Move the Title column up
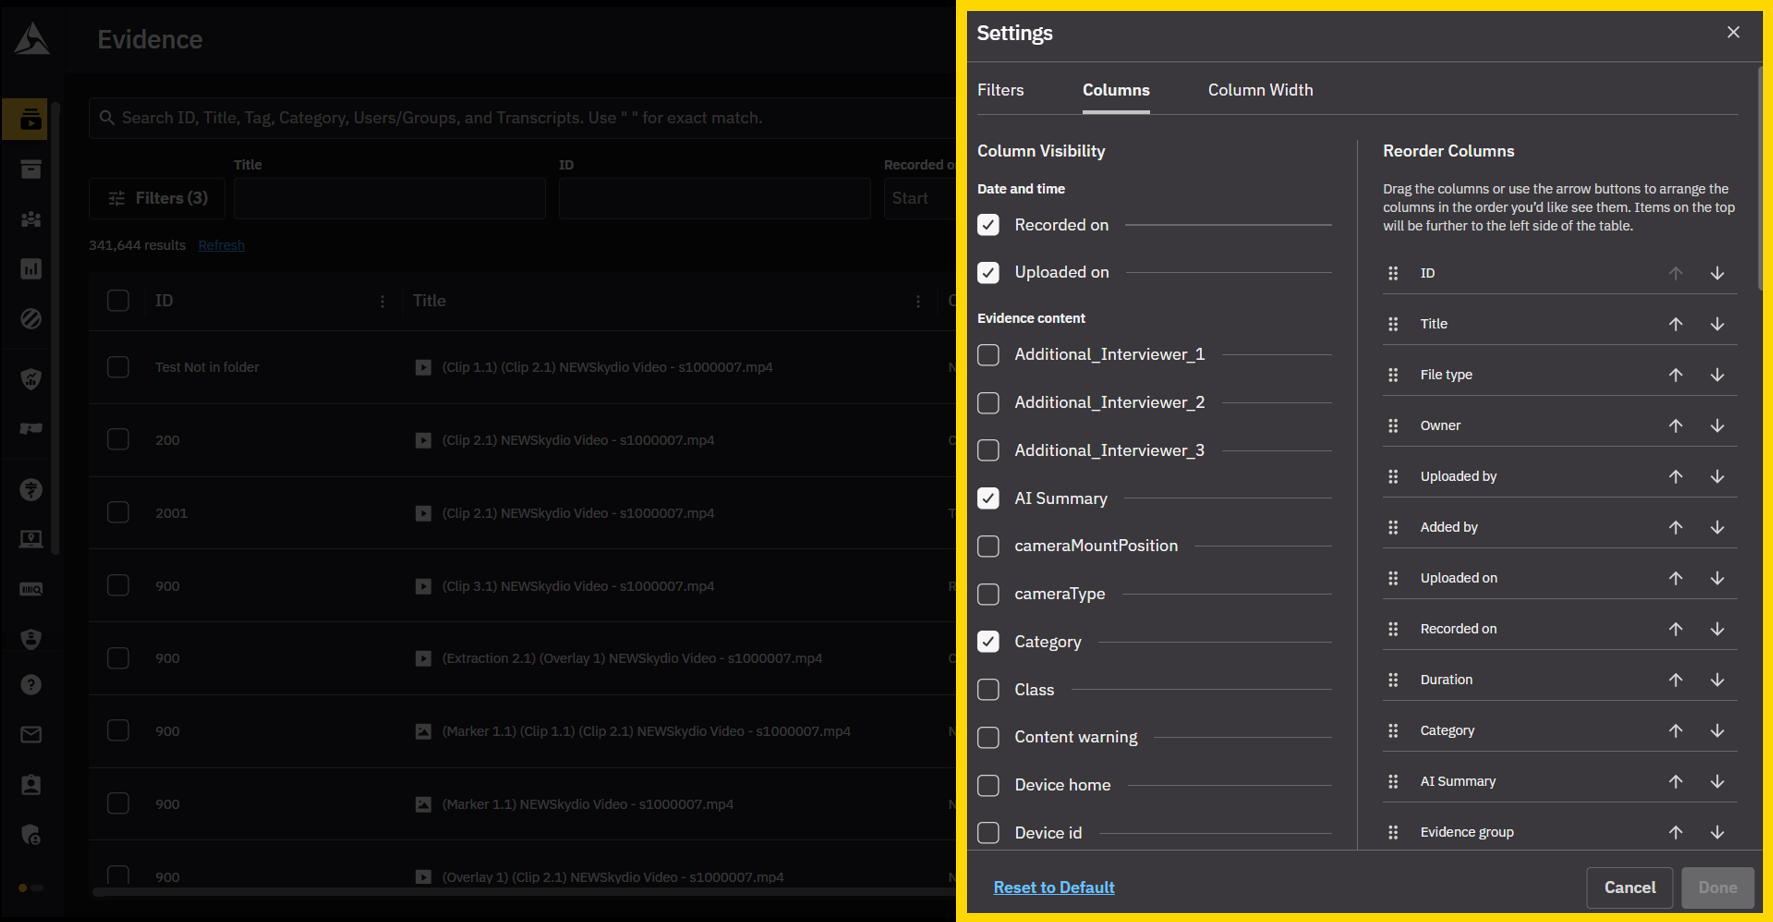 coord(1675,324)
